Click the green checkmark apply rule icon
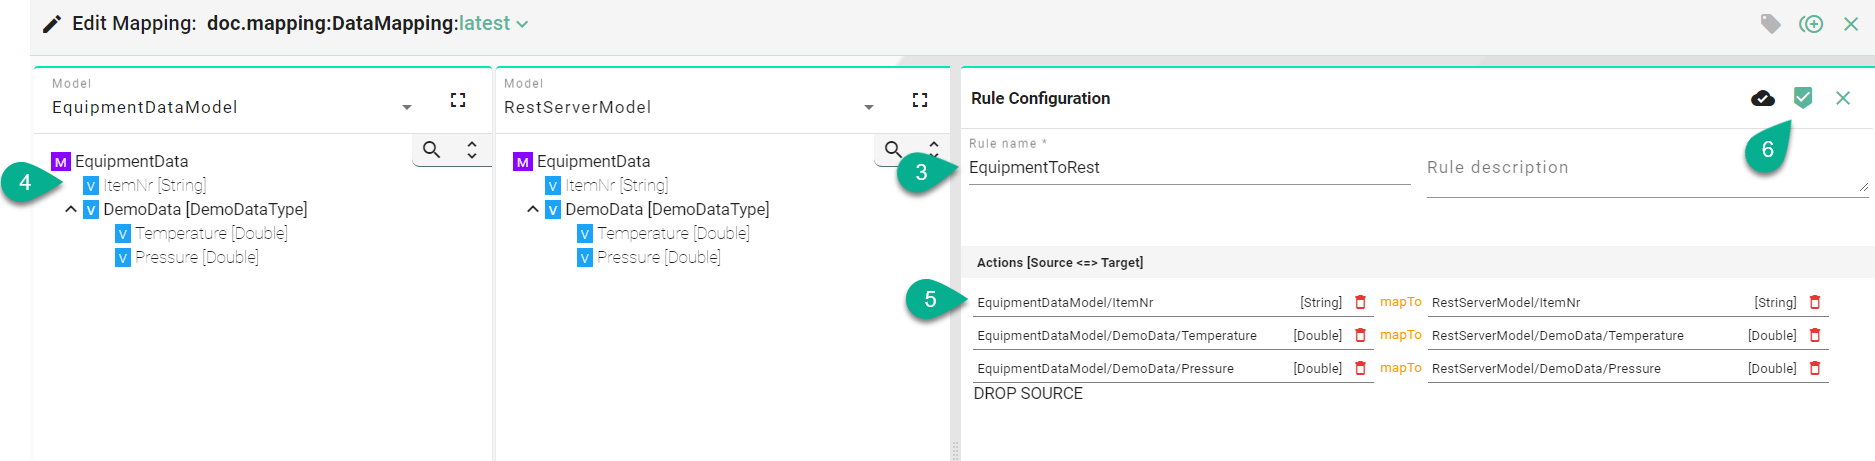The width and height of the screenshot is (1875, 461). click(1803, 97)
